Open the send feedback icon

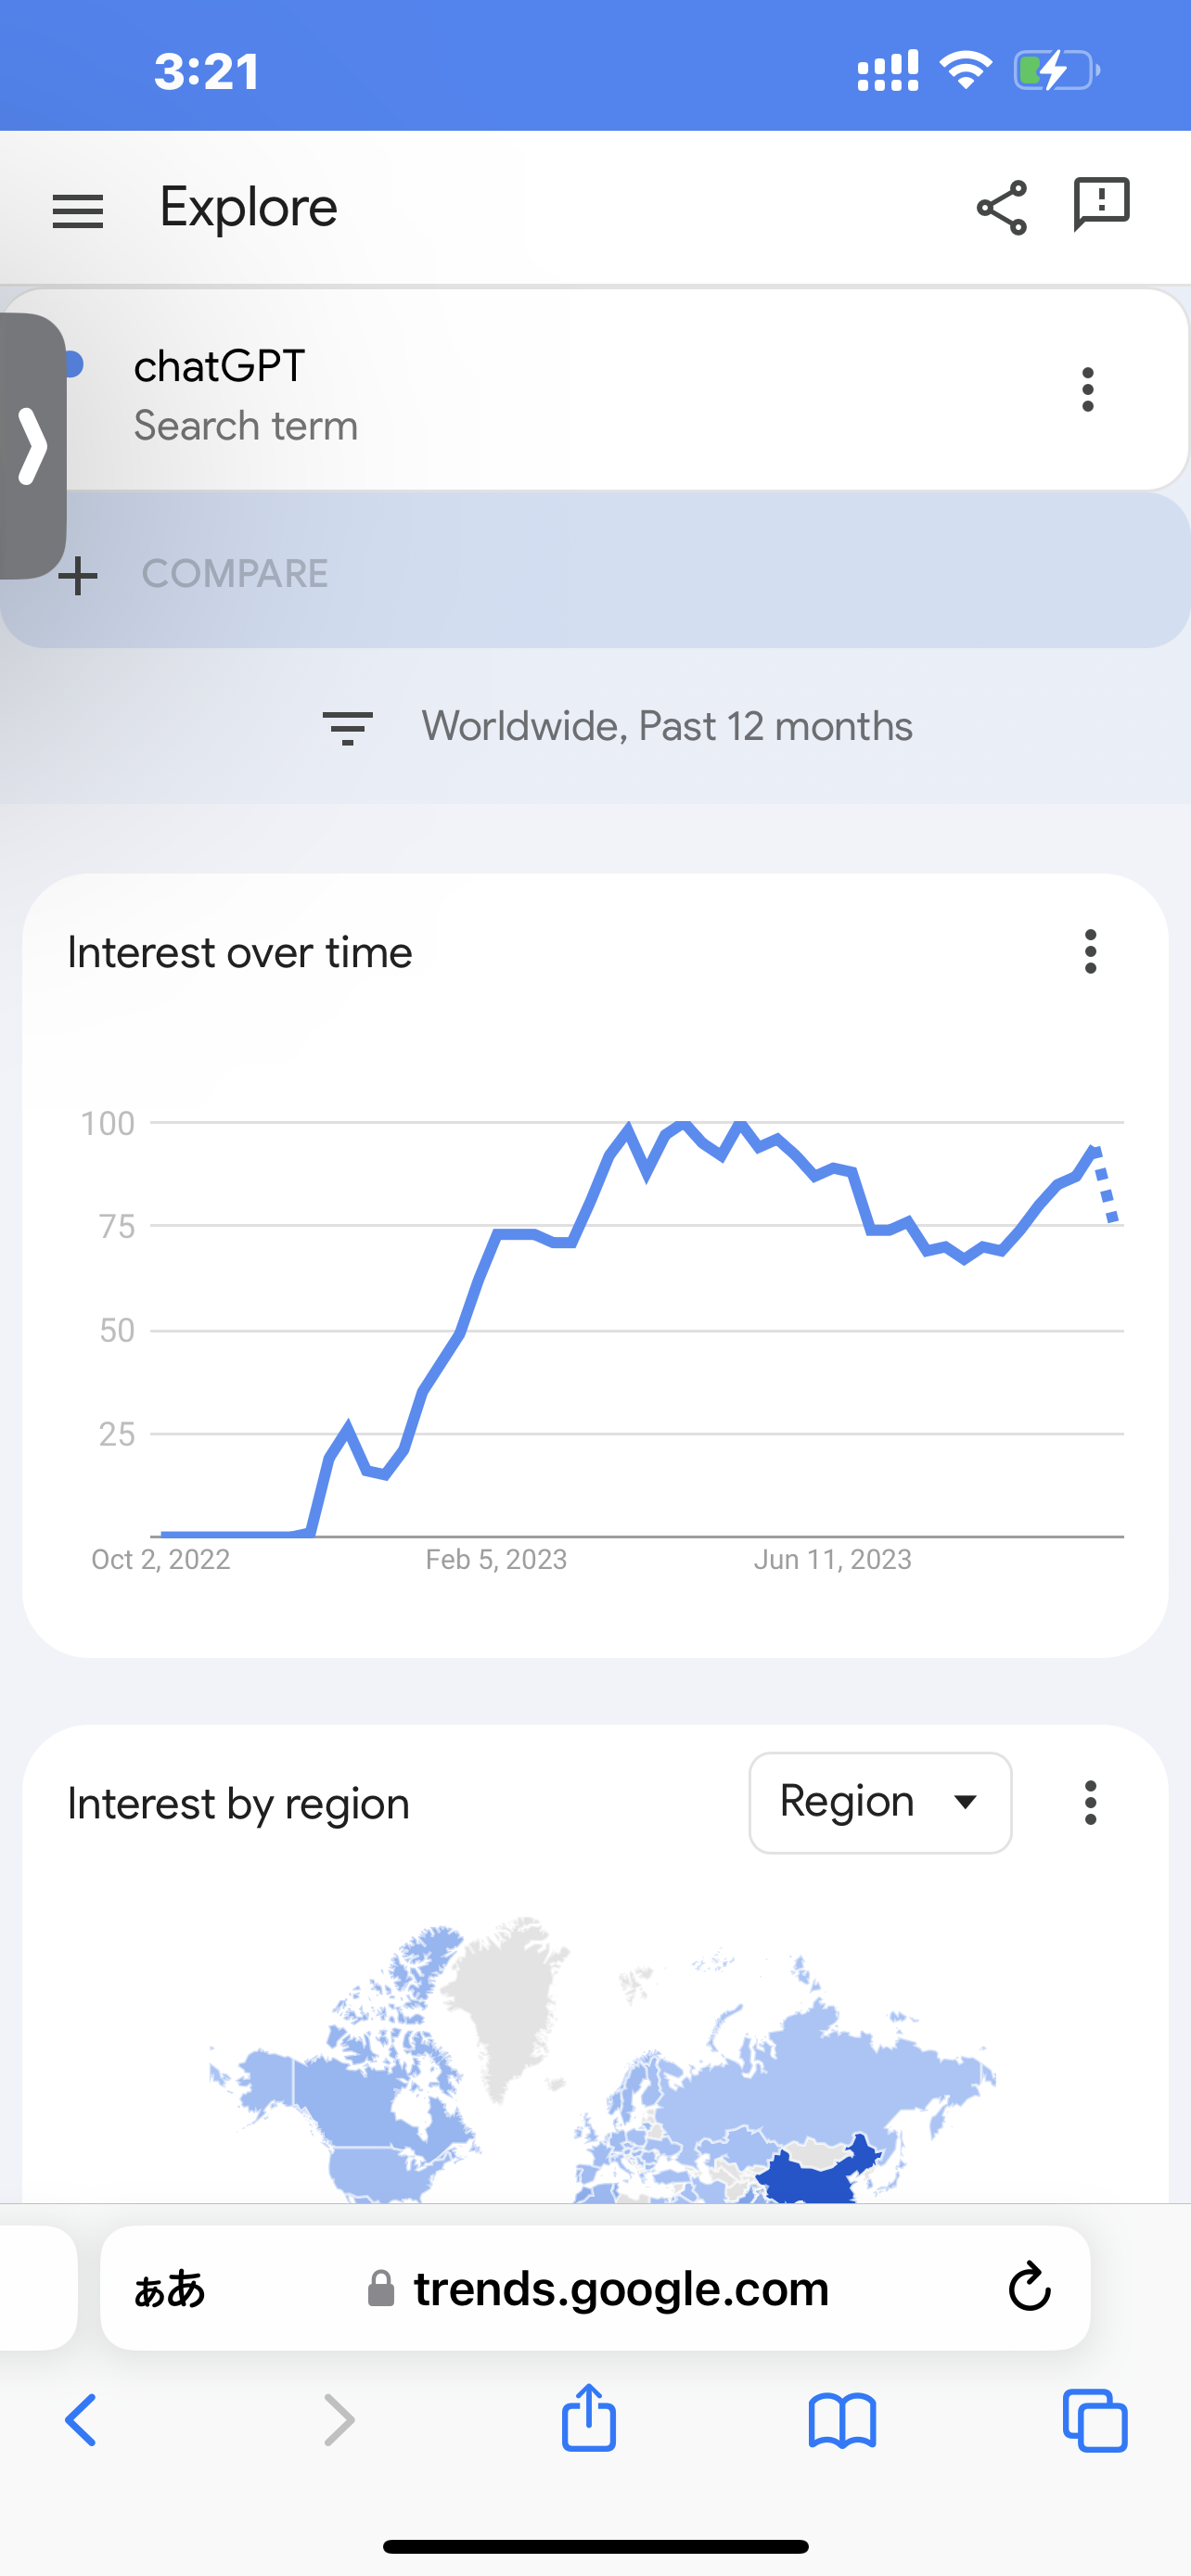pyautogui.click(x=1101, y=205)
